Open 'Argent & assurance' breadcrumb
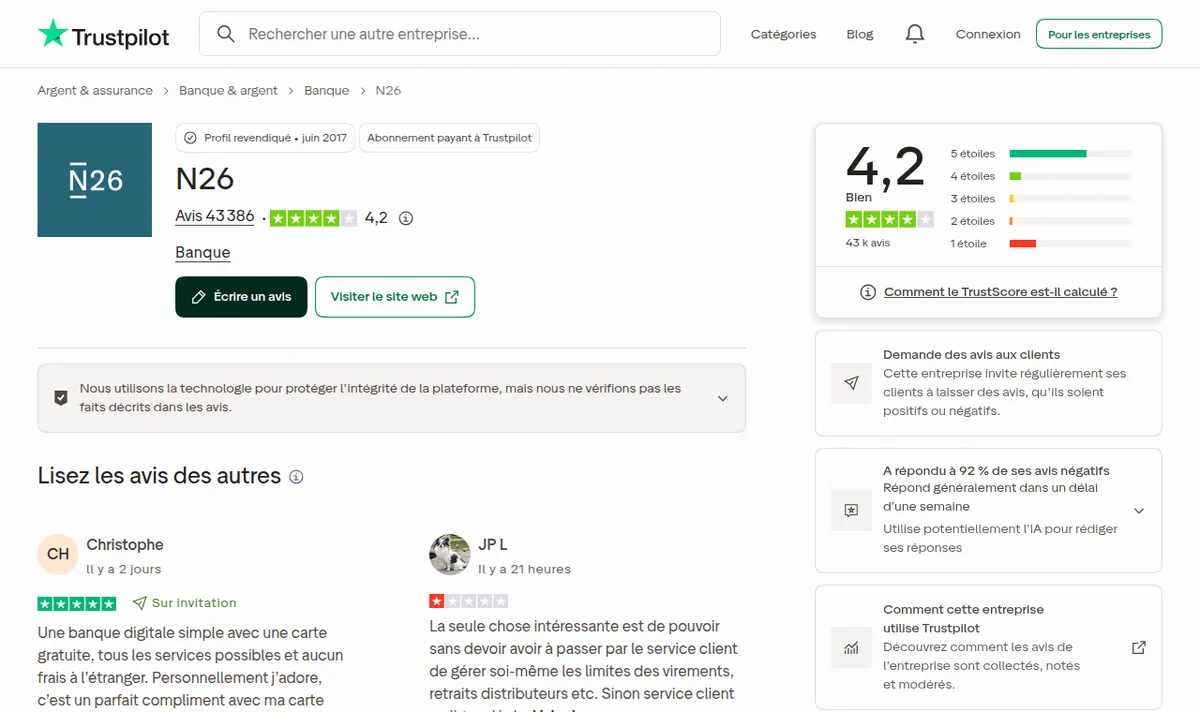The height and width of the screenshot is (712, 1200). click(x=95, y=90)
